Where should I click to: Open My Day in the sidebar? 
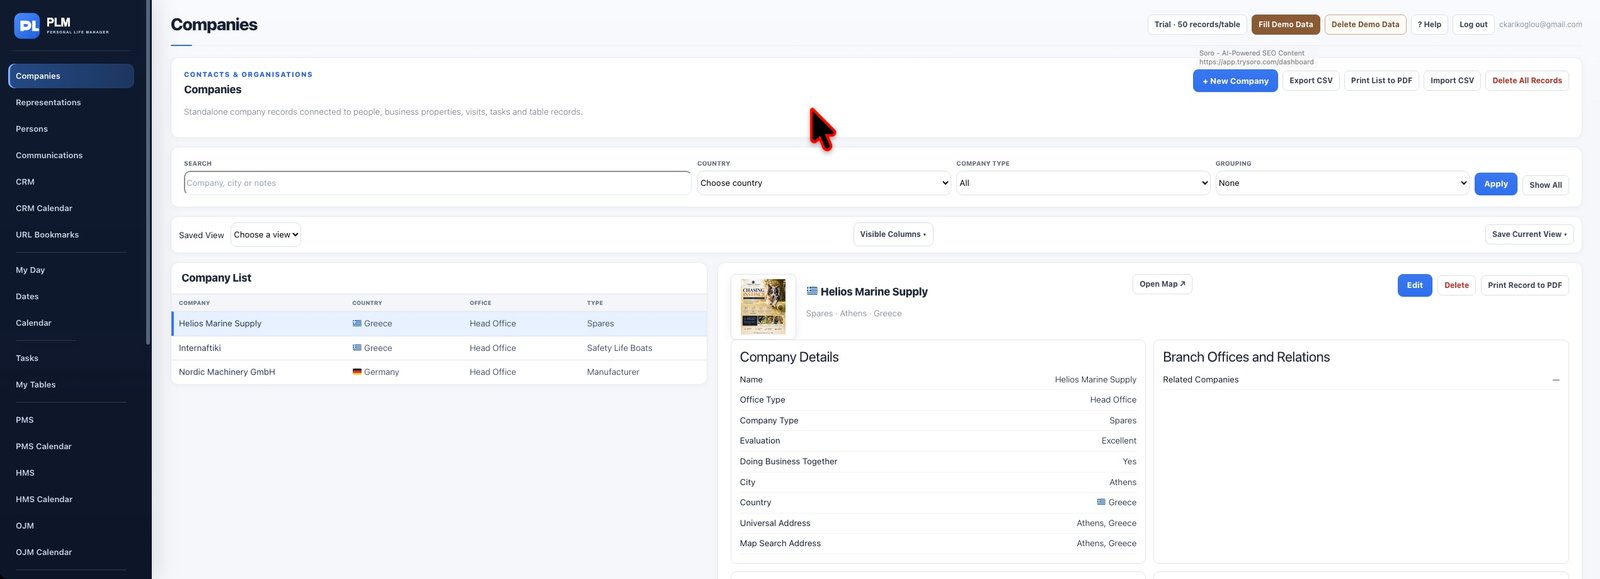(x=30, y=270)
